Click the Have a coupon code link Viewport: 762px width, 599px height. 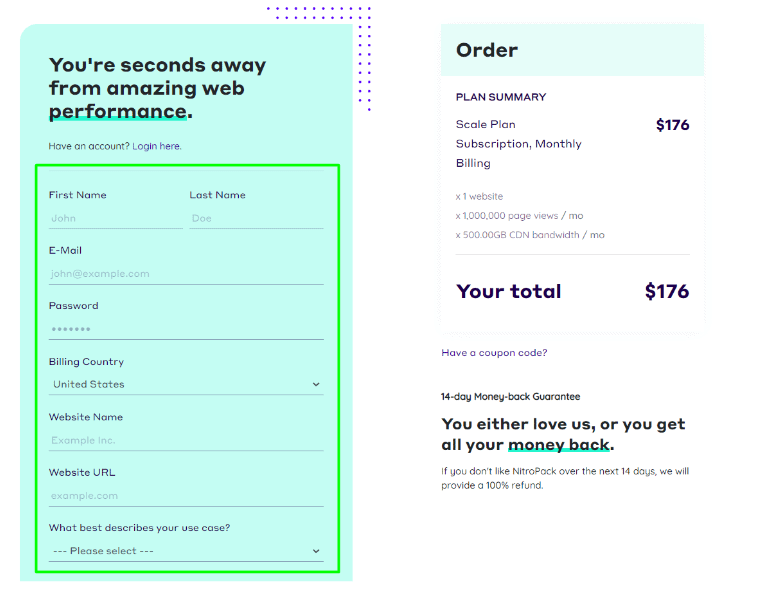tap(494, 353)
